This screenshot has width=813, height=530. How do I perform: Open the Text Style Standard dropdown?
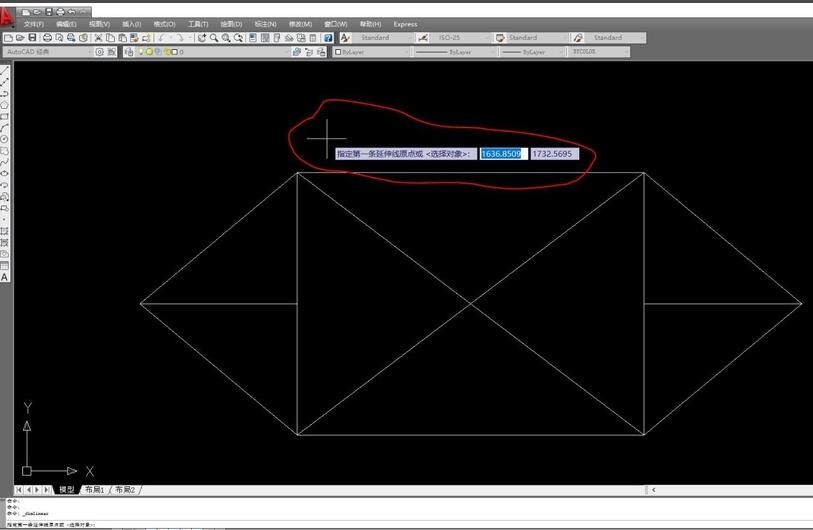point(383,38)
